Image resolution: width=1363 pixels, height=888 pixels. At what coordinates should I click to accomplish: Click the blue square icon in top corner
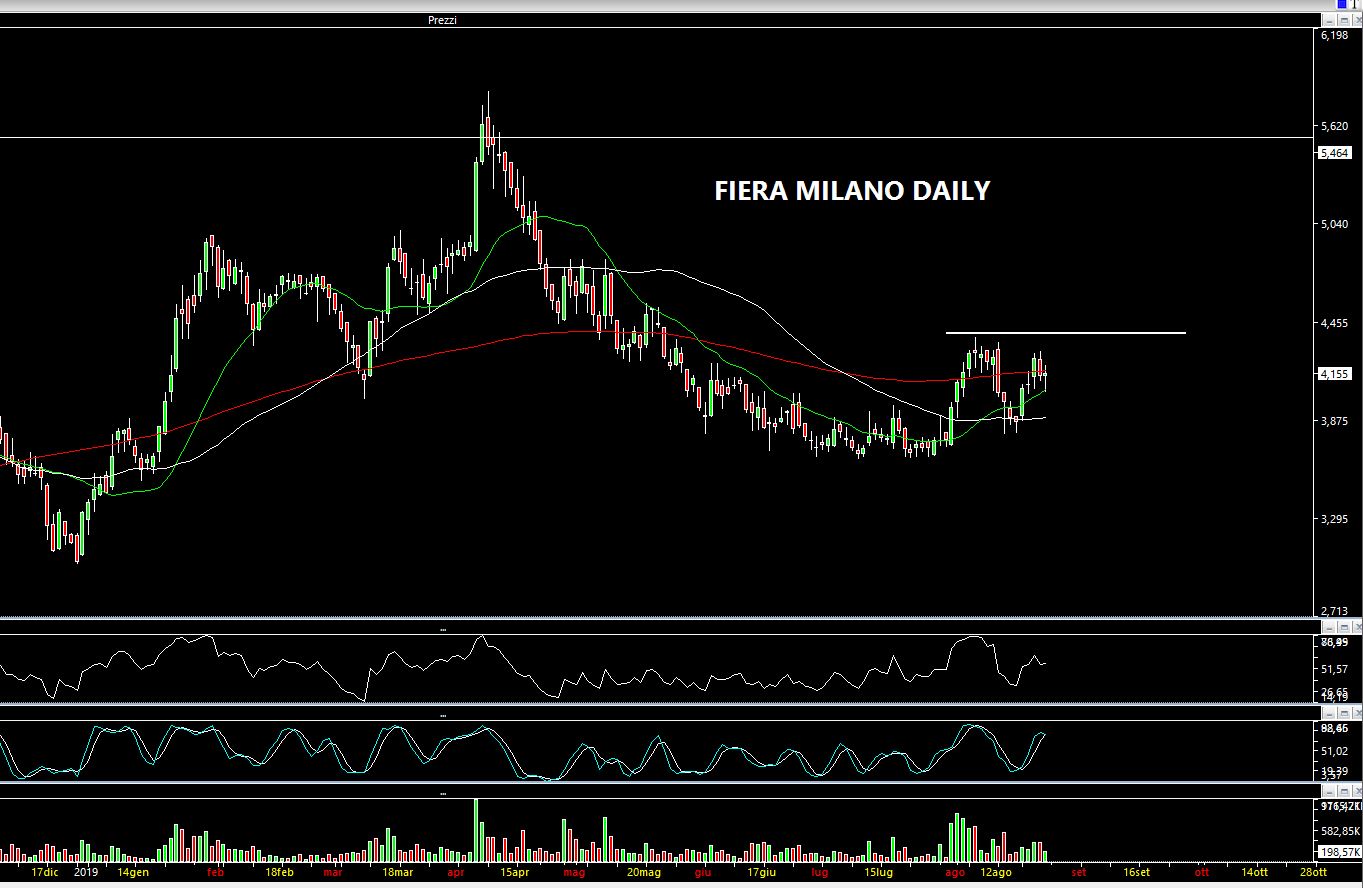[1342, 4]
